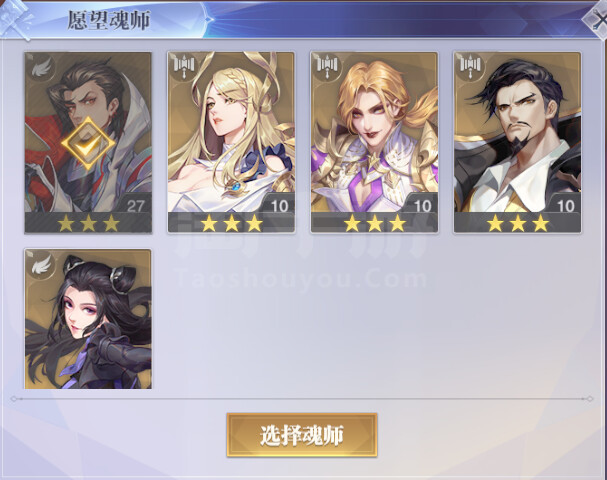Image resolution: width=607 pixels, height=480 pixels.
Task: Select the blonde braided woman hero card
Action: pos(231,142)
